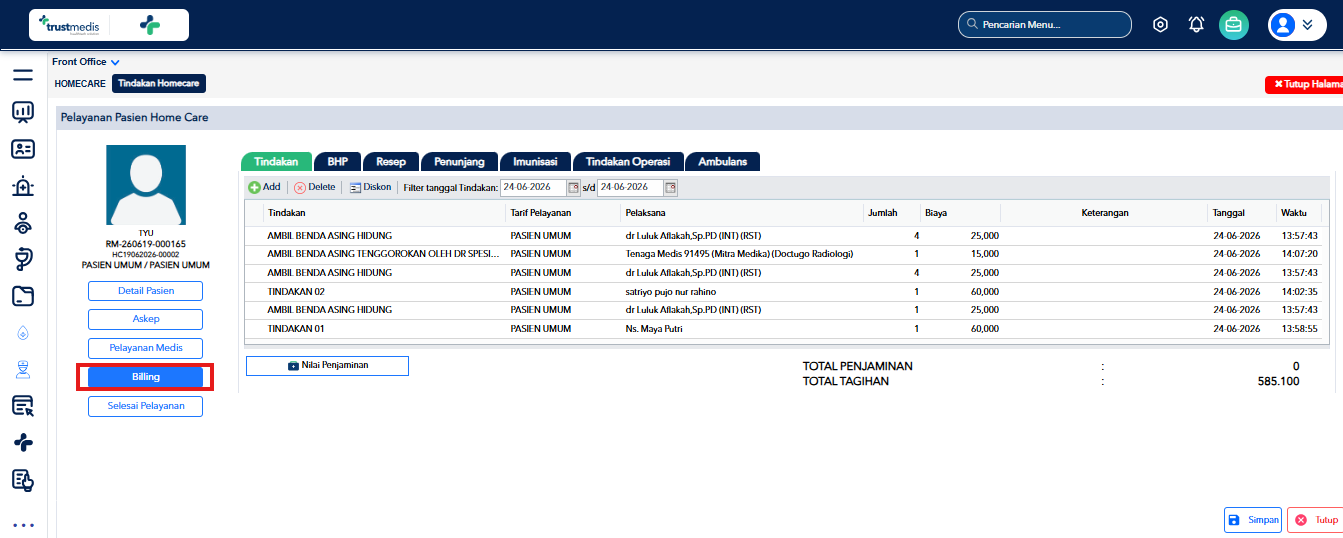Open the document approval sidebar icon
1343x538 pixels.
point(23,480)
